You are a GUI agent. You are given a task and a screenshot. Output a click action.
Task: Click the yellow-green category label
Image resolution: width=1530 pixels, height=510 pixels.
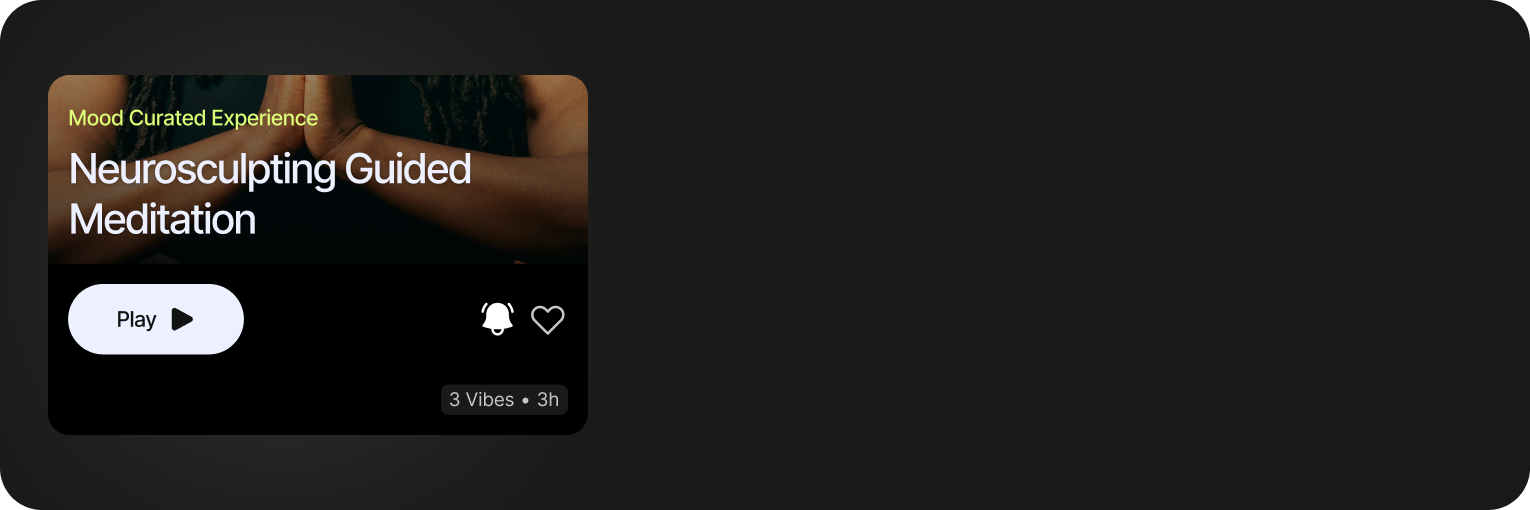tap(193, 118)
